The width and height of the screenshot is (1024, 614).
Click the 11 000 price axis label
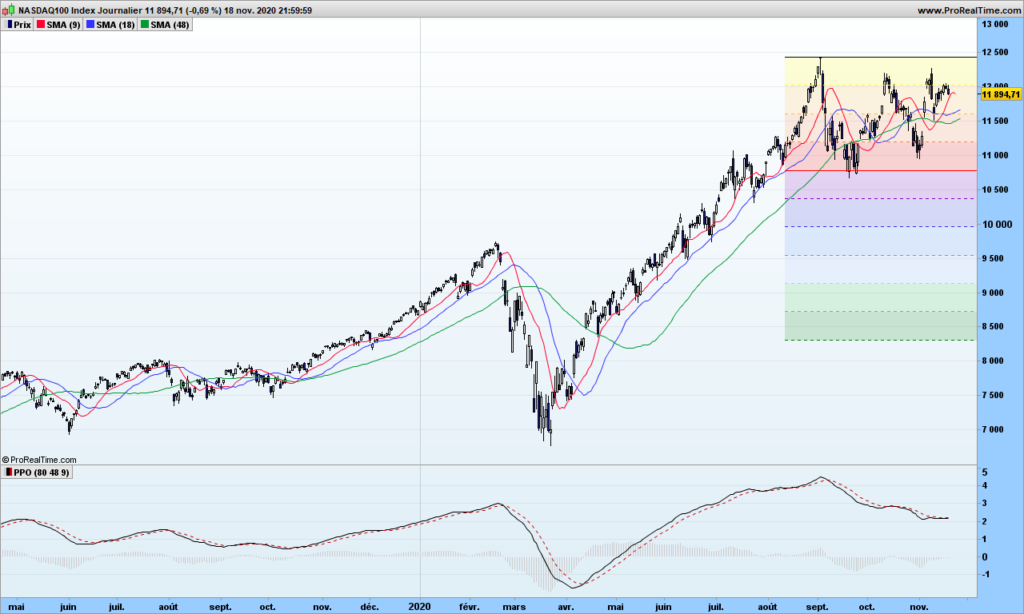[x=995, y=155]
